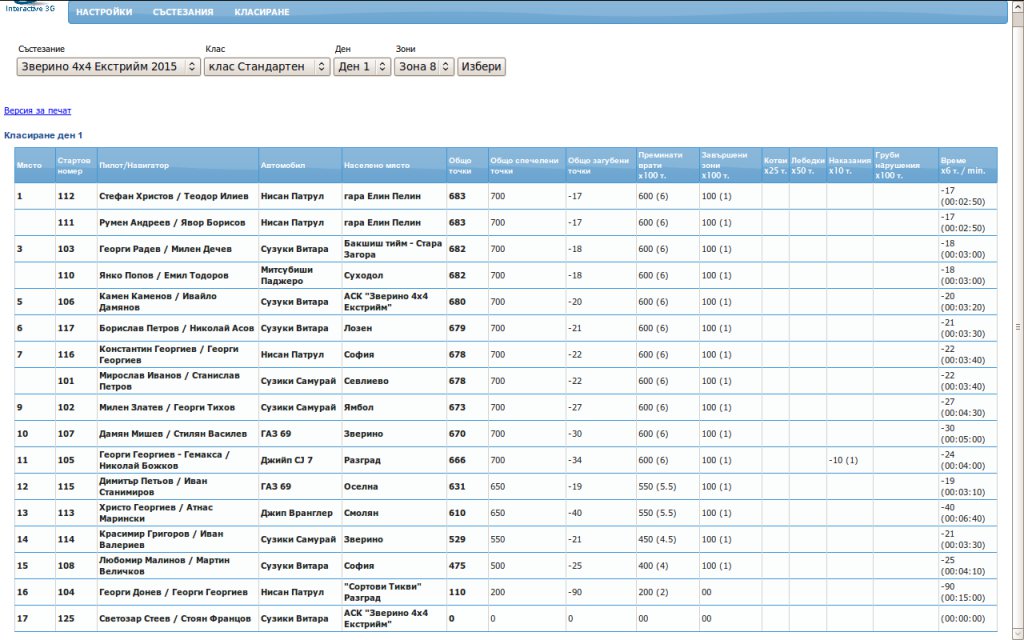Follow the Версия за печат link
The image size is (1024, 640).
pos(37,111)
